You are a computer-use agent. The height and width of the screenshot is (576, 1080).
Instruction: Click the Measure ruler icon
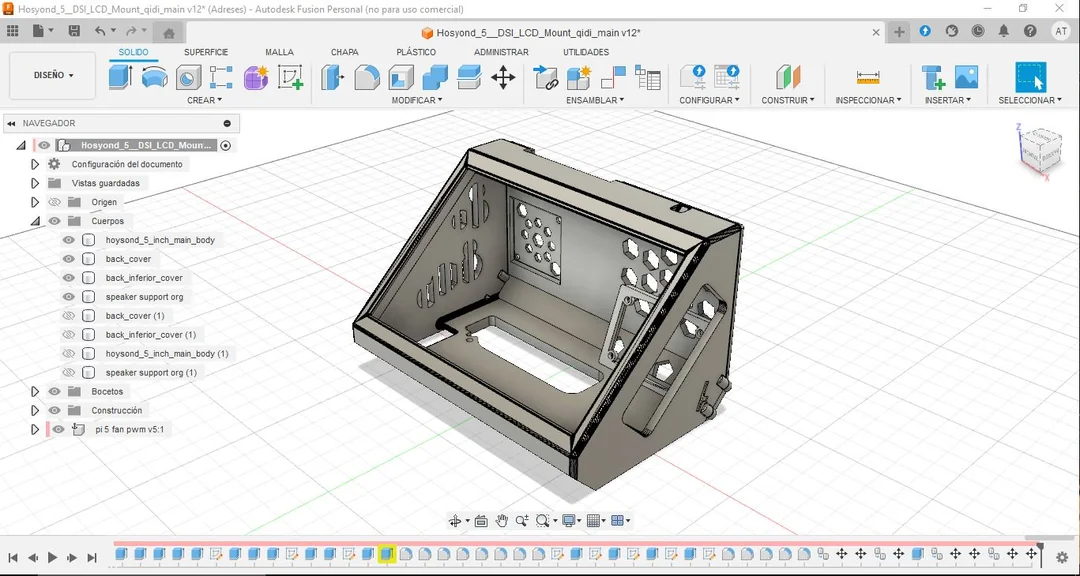pyautogui.click(x=868, y=77)
